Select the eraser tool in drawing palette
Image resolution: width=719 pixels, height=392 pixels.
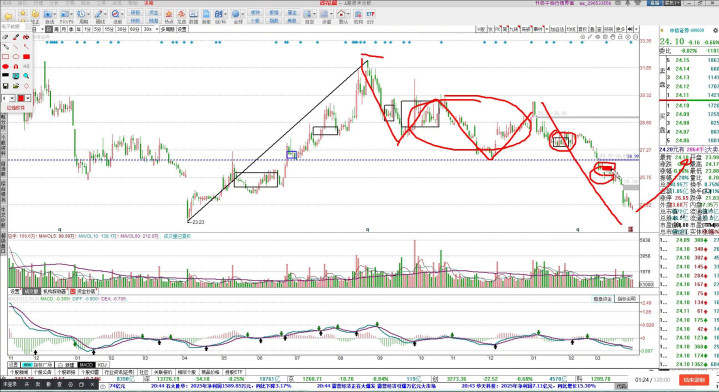coord(5,37)
